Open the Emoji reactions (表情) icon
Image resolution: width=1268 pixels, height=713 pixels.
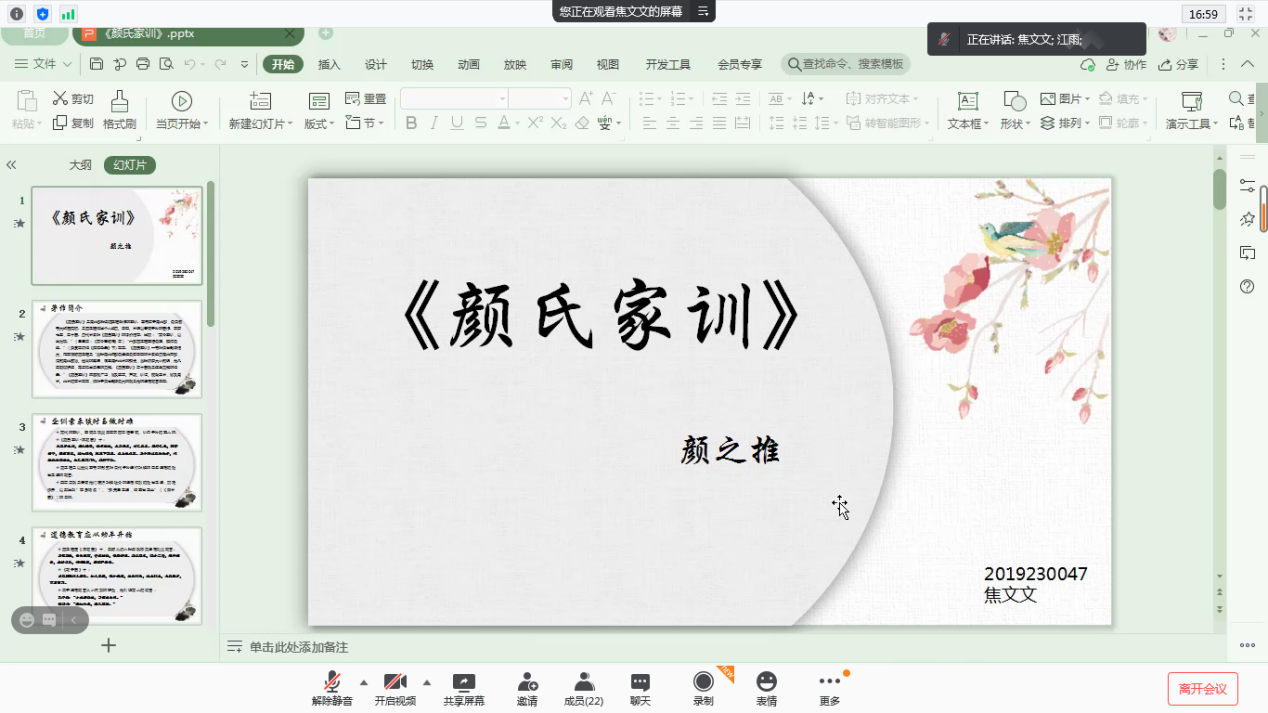[x=766, y=683]
